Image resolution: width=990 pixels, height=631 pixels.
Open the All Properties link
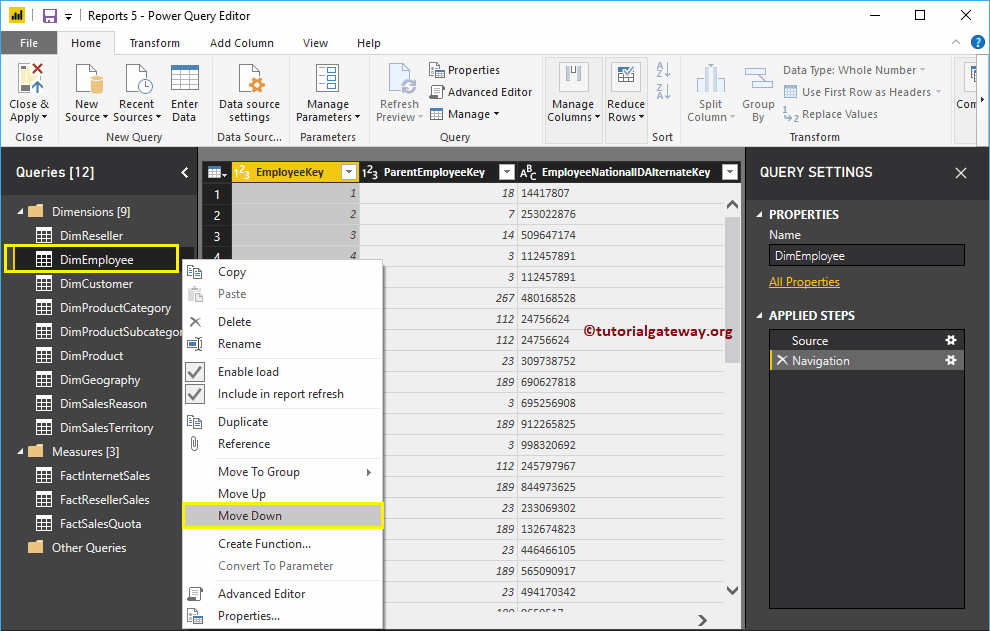tap(804, 282)
